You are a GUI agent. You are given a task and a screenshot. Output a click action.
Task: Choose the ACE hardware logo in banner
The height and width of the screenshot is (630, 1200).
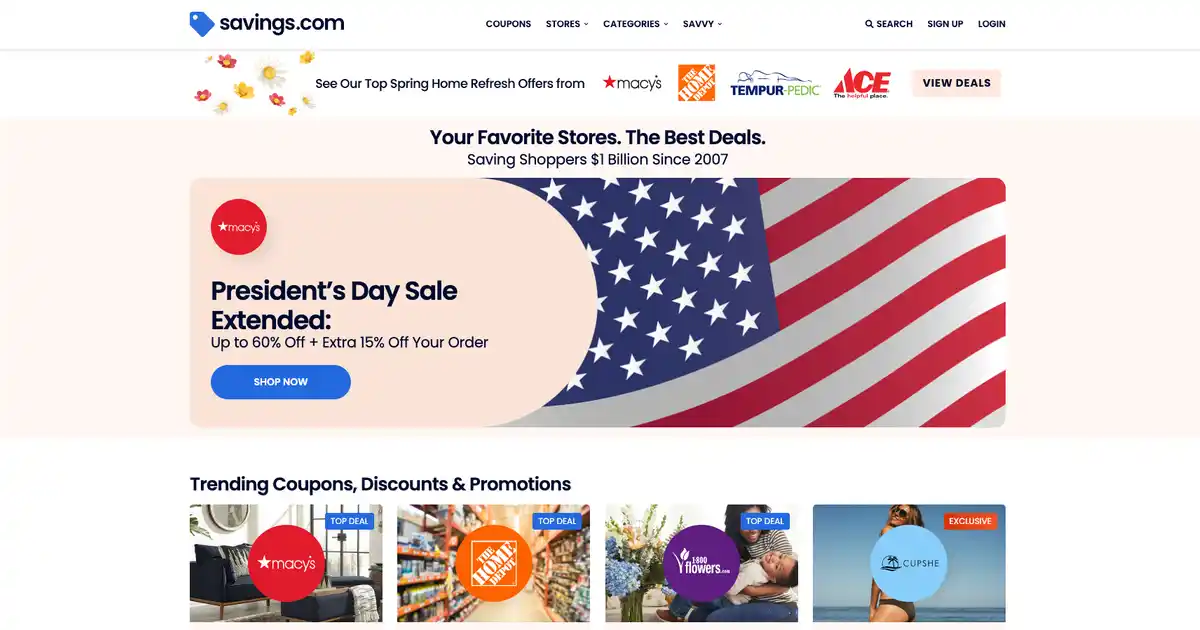(x=862, y=83)
